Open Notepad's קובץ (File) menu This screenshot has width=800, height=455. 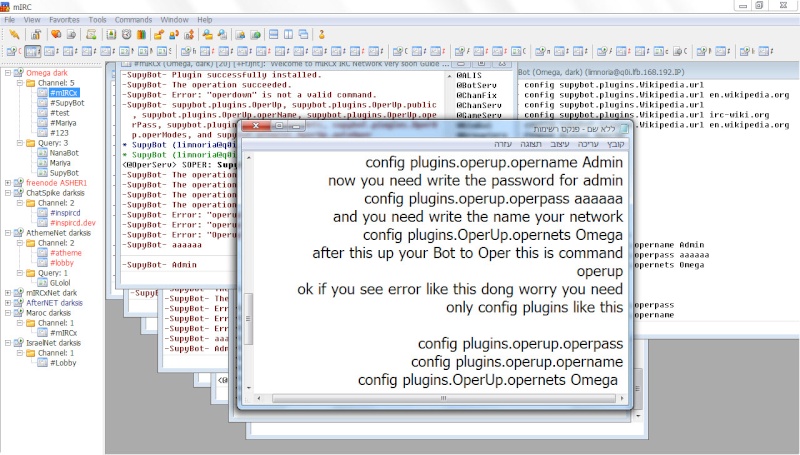pyautogui.click(x=615, y=144)
